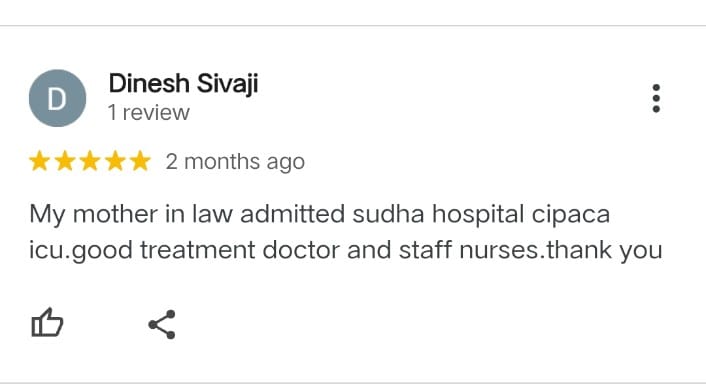706x392 pixels.
Task: Open the three-dot more options menu
Action: [656, 98]
